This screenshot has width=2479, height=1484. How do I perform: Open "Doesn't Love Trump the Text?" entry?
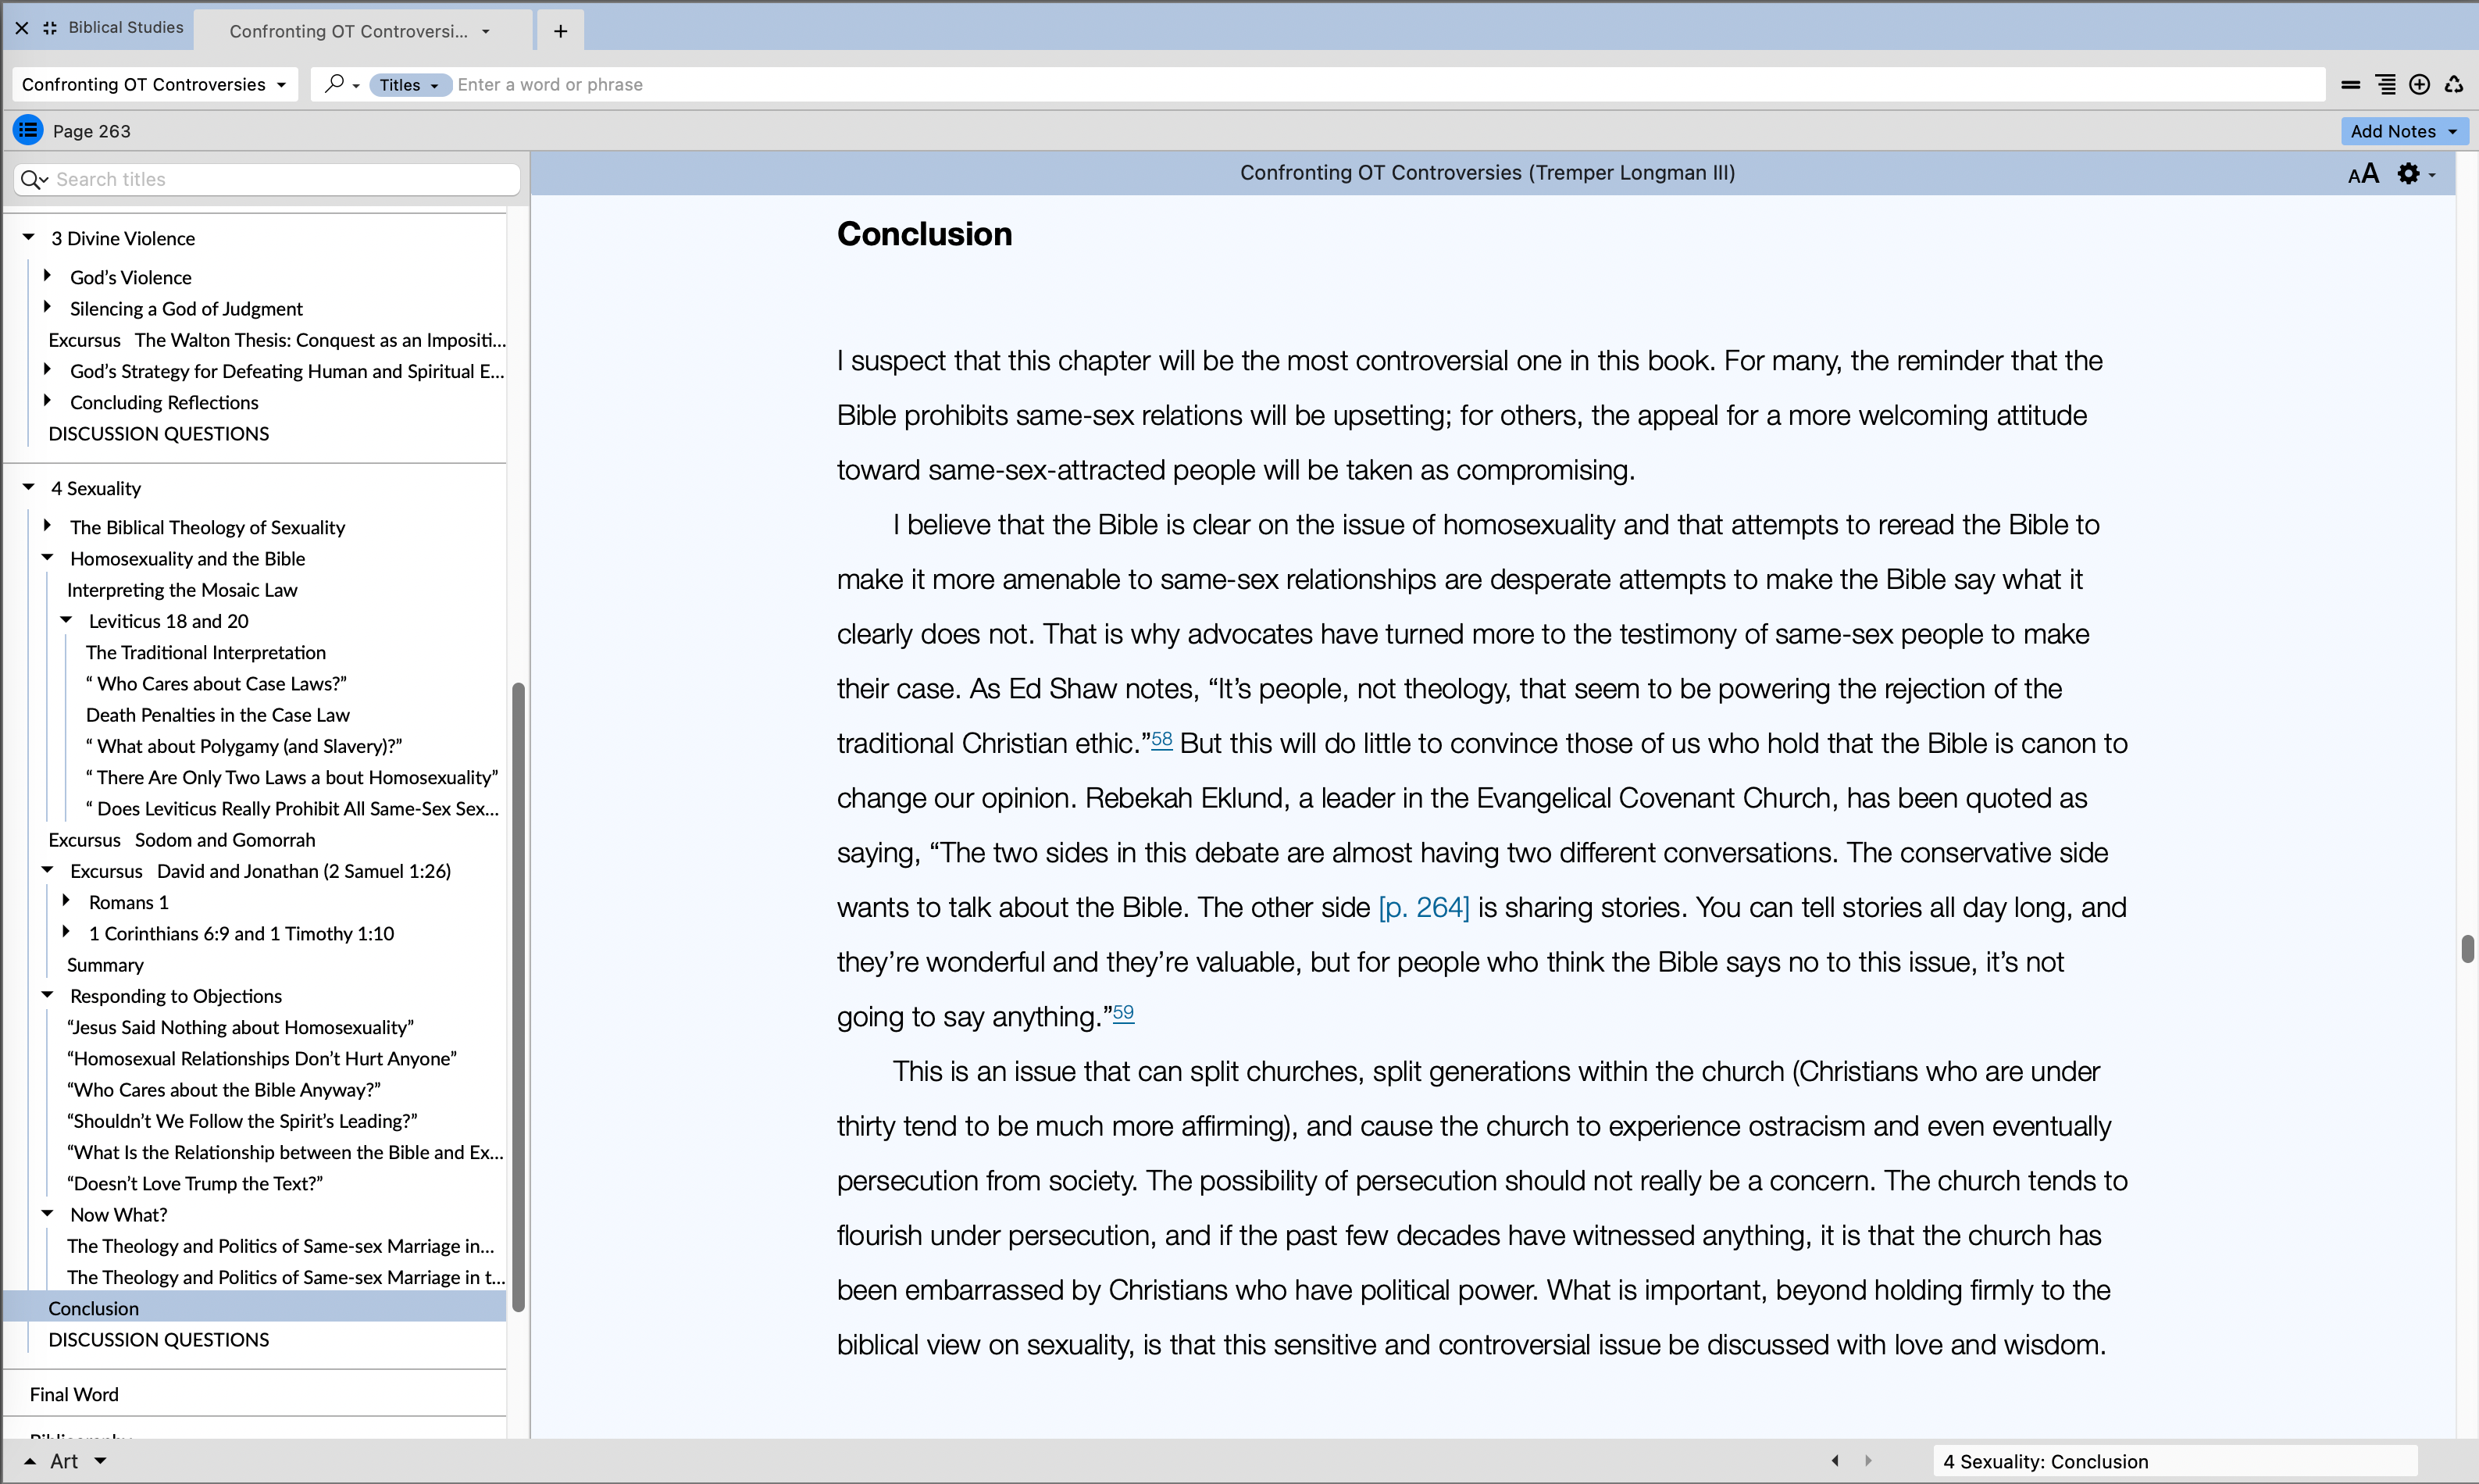click(x=195, y=1183)
